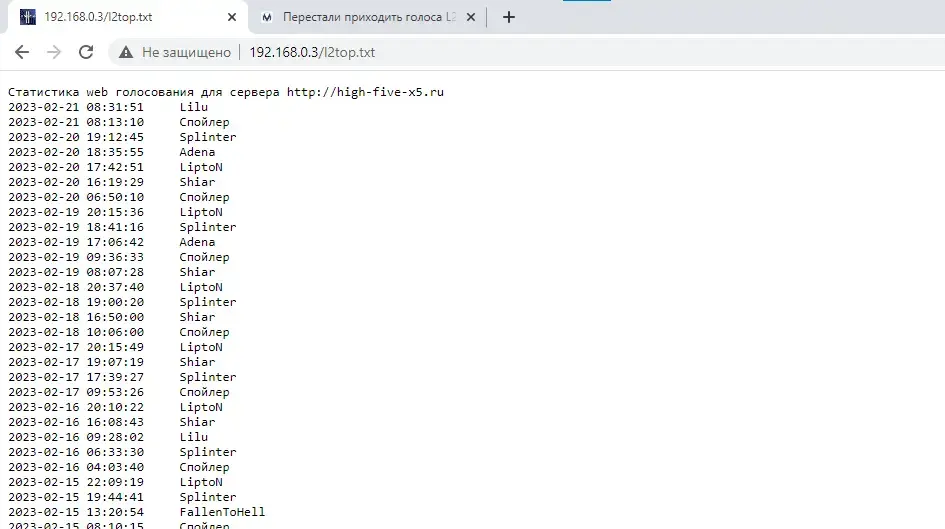Click 'LiptoN' on the 2023-02-15 22:09:19 row
Viewport: 945px width, 529px height.
(x=201, y=483)
